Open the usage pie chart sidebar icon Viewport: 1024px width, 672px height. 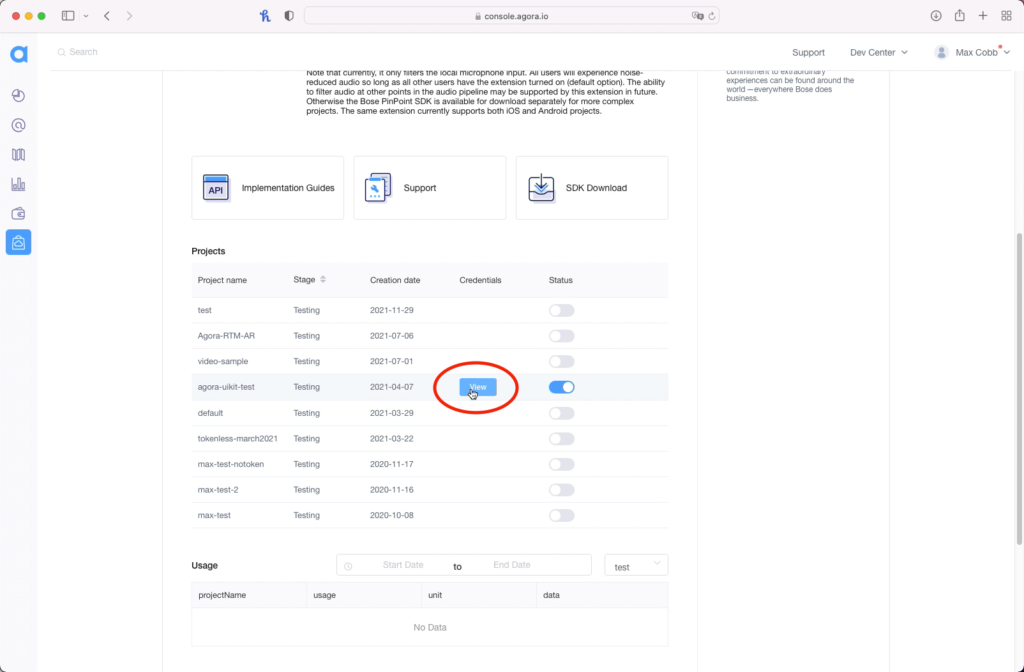[x=18, y=96]
